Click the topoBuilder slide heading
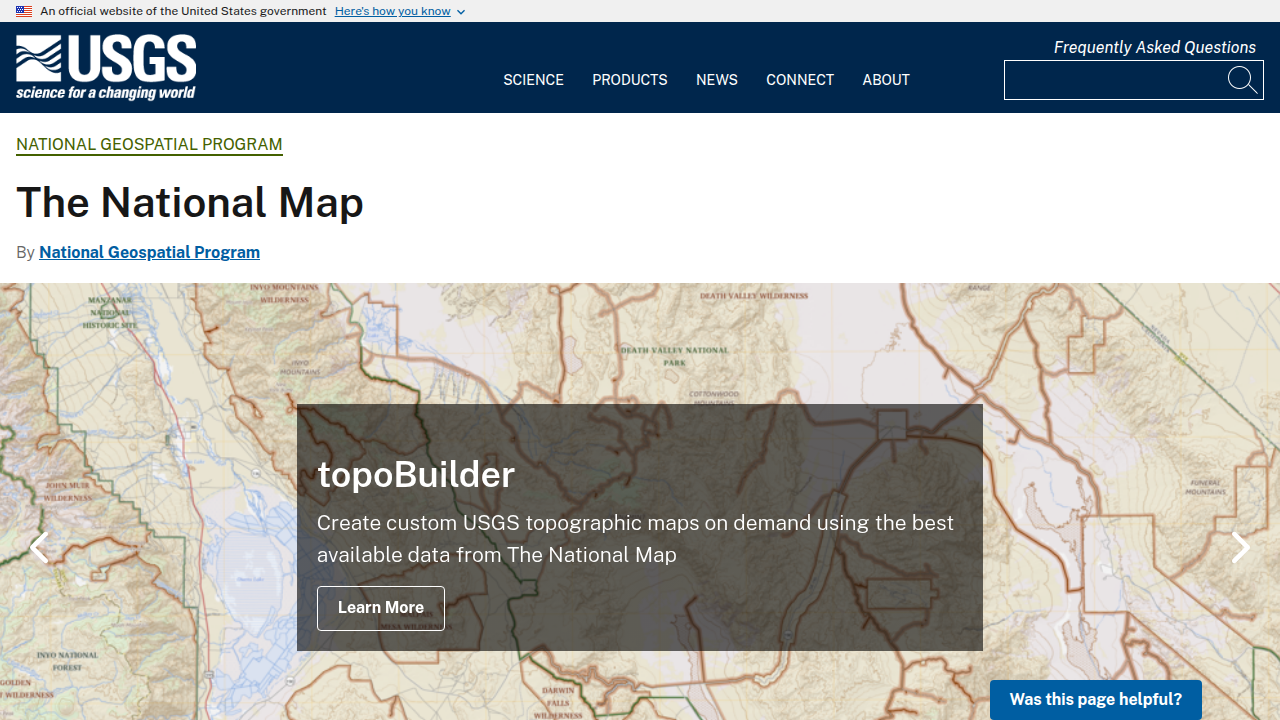Viewport: 1280px width, 720px height. (416, 474)
